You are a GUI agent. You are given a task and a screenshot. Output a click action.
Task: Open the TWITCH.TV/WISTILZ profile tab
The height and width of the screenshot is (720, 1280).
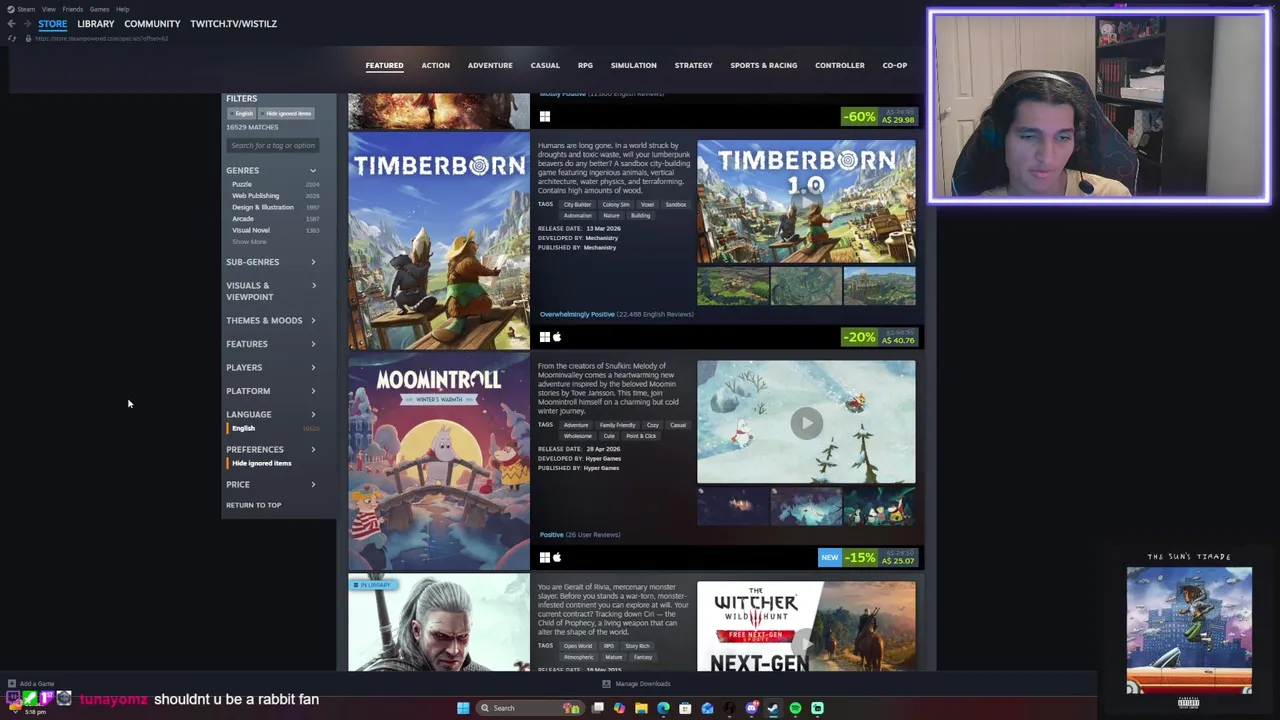tap(233, 24)
